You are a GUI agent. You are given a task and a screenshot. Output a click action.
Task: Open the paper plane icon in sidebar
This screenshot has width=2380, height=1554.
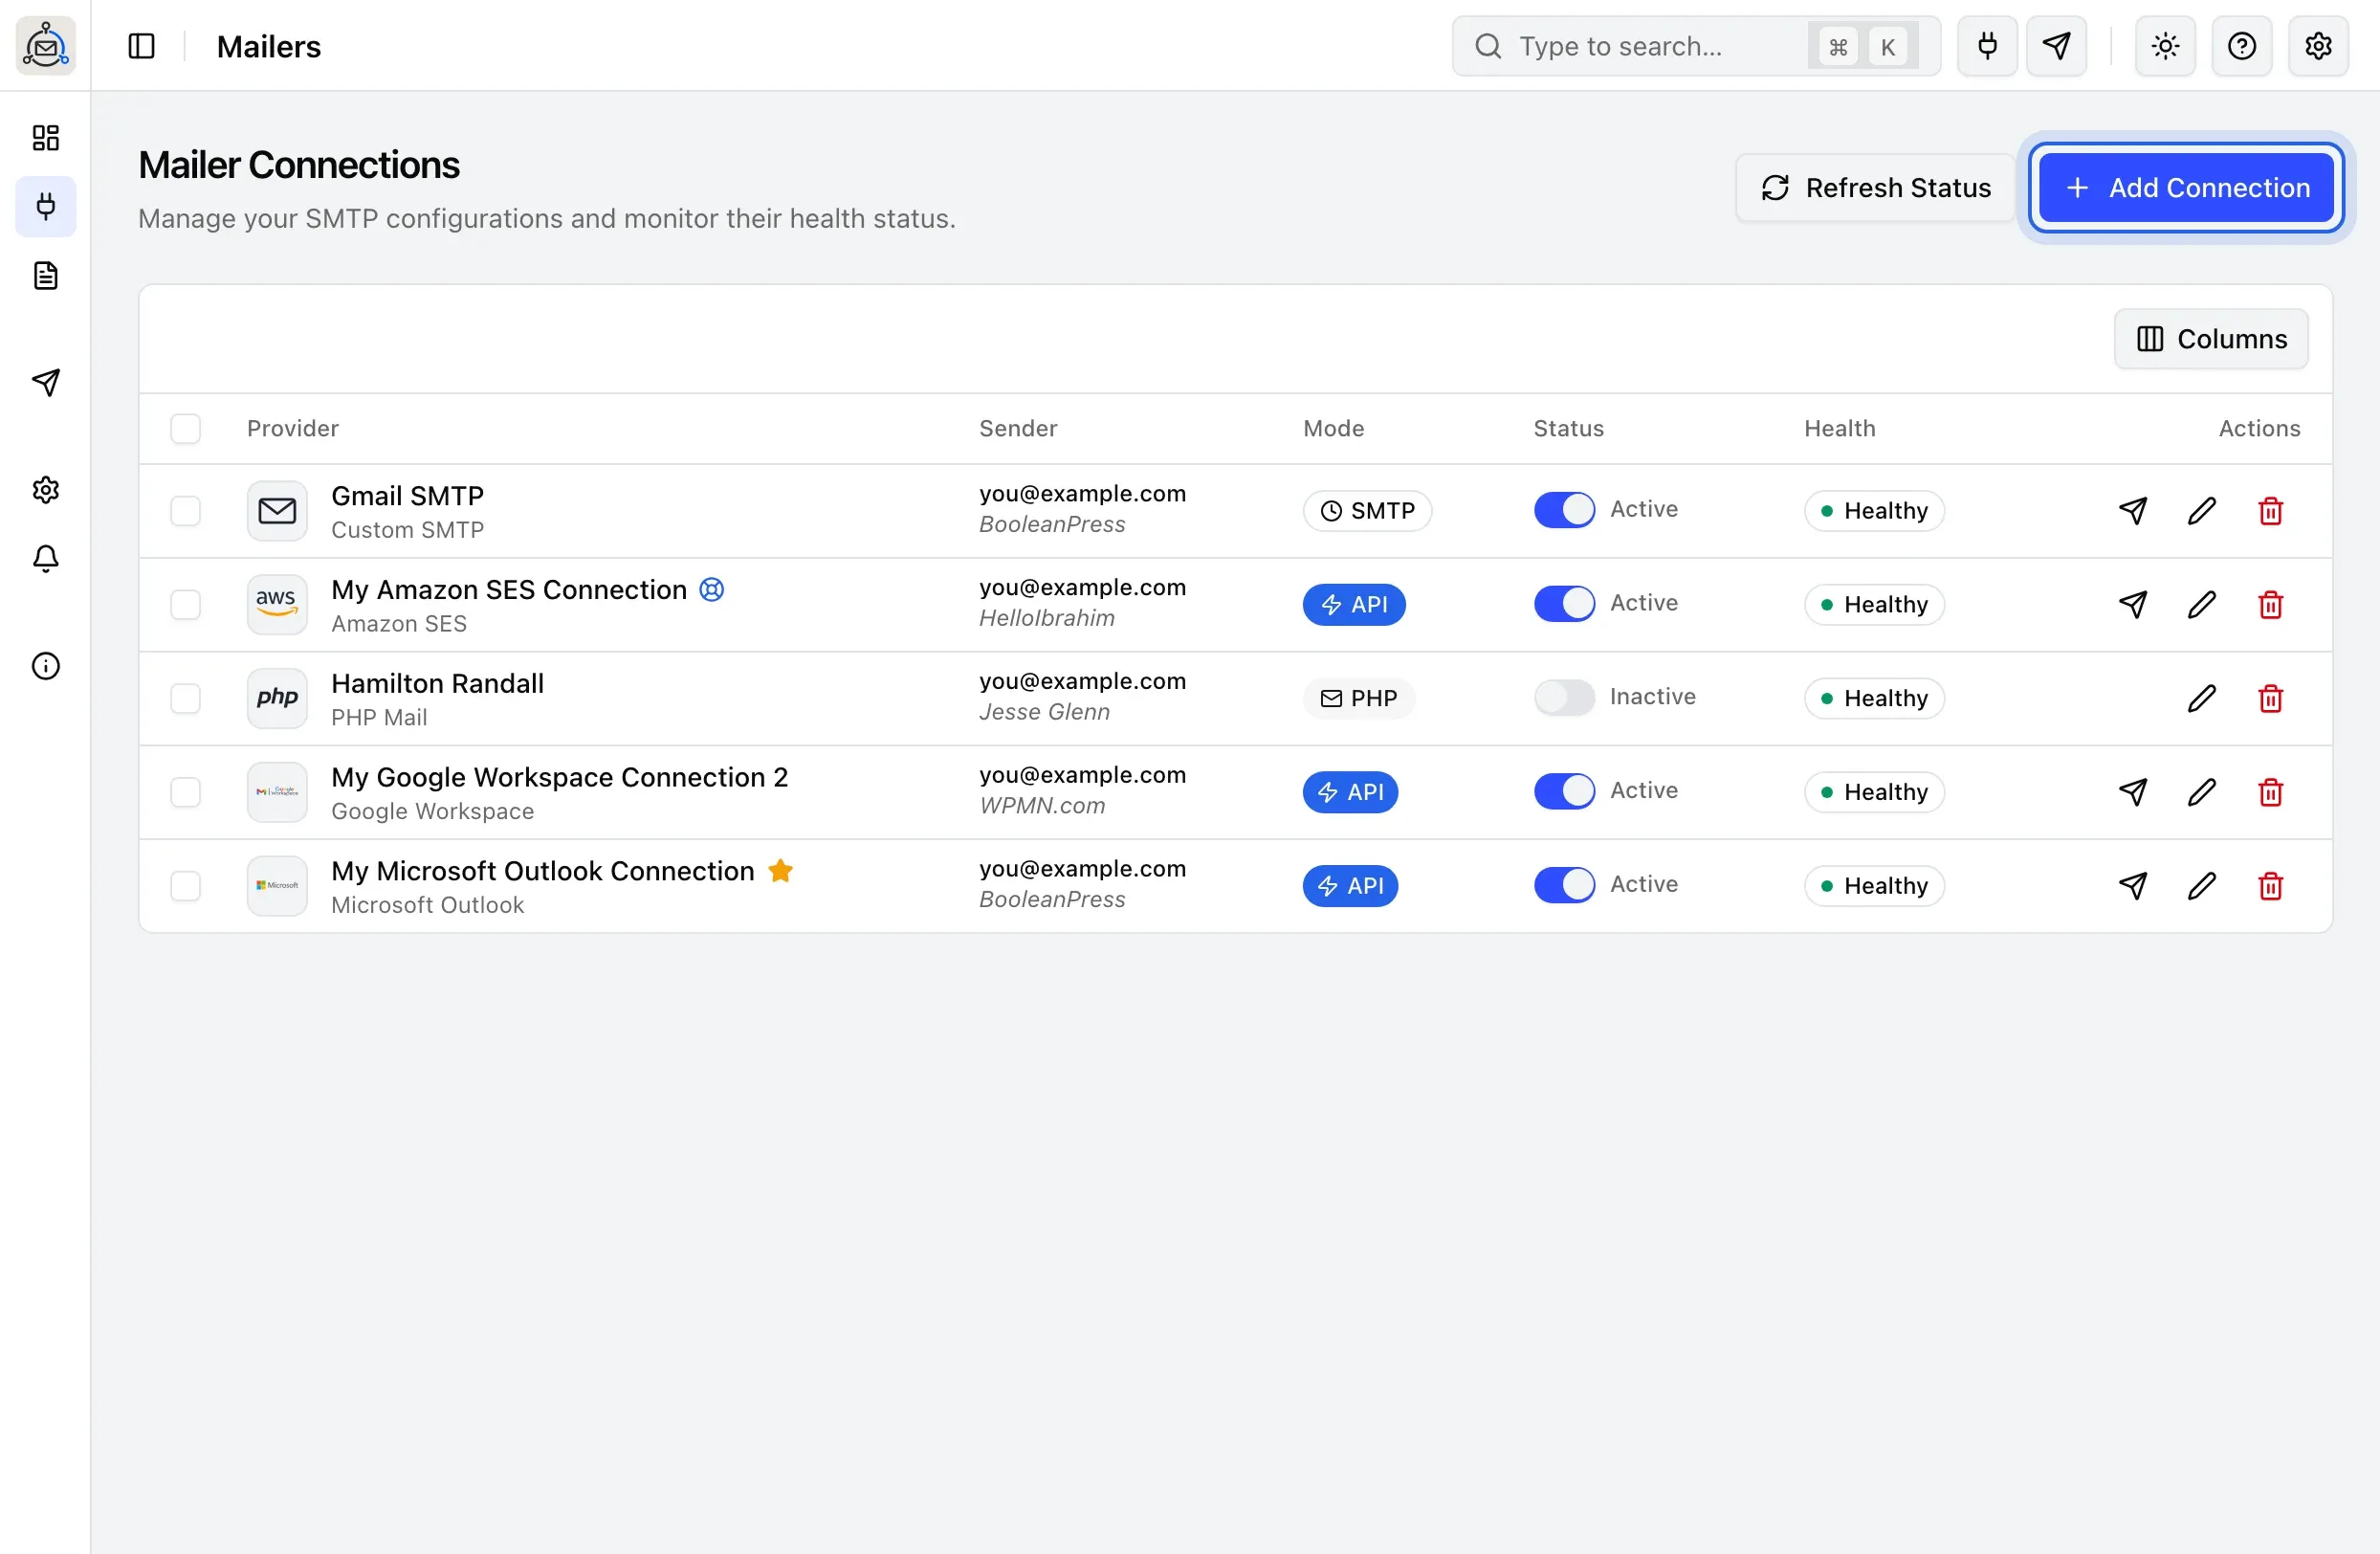point(46,382)
